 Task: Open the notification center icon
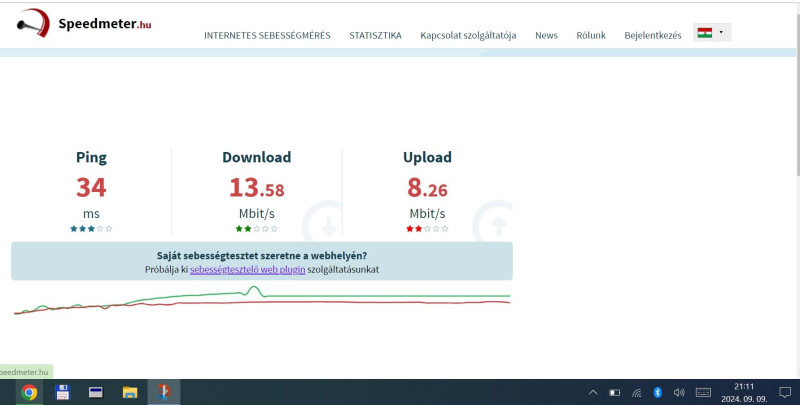pos(785,392)
